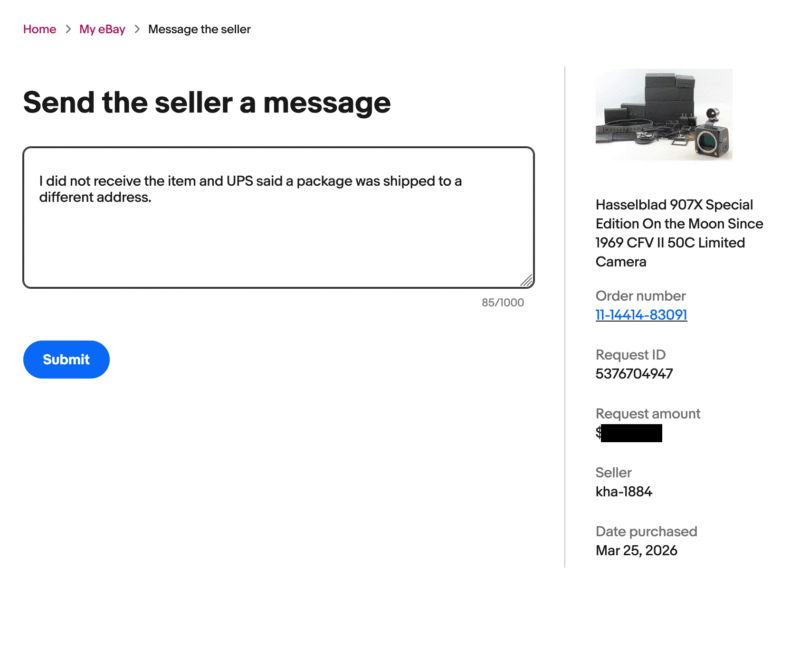800x645 pixels.
Task: View the Hasselblad camera product thumbnail
Action: 664,113
